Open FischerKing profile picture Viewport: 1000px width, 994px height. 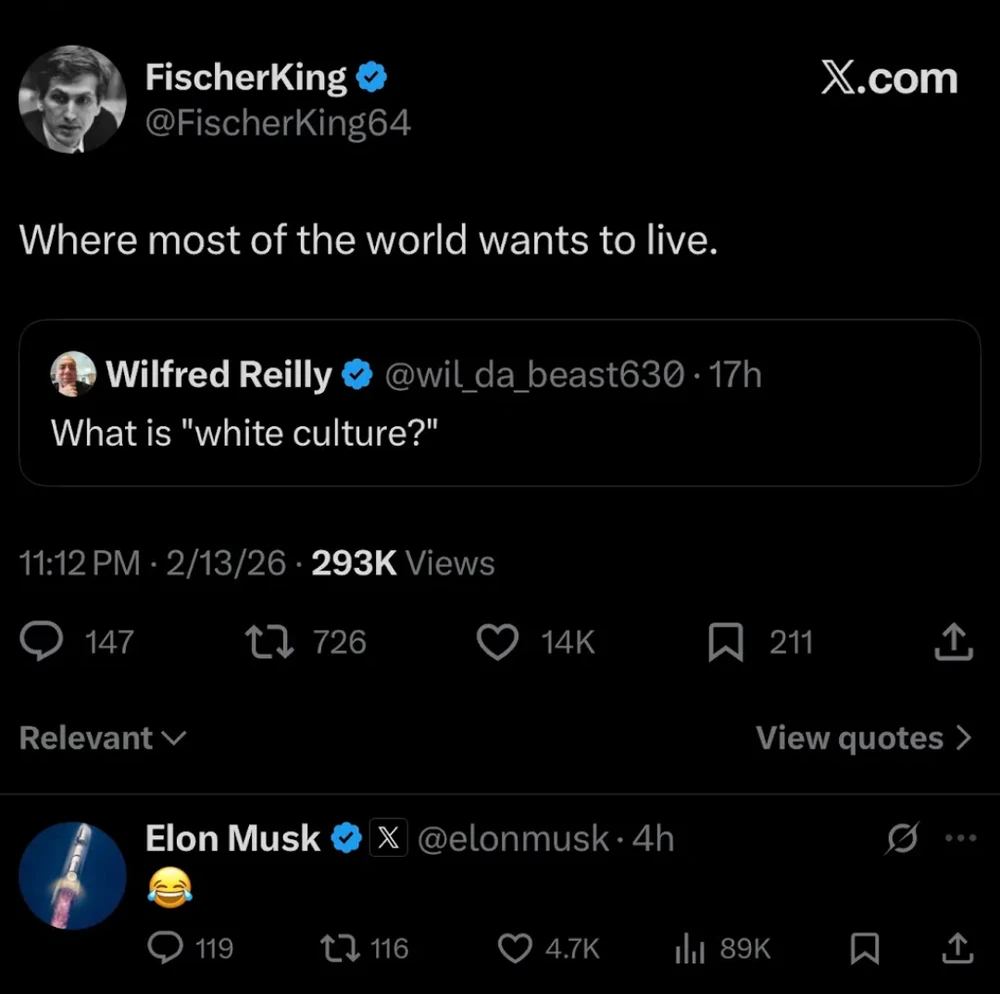point(73,99)
